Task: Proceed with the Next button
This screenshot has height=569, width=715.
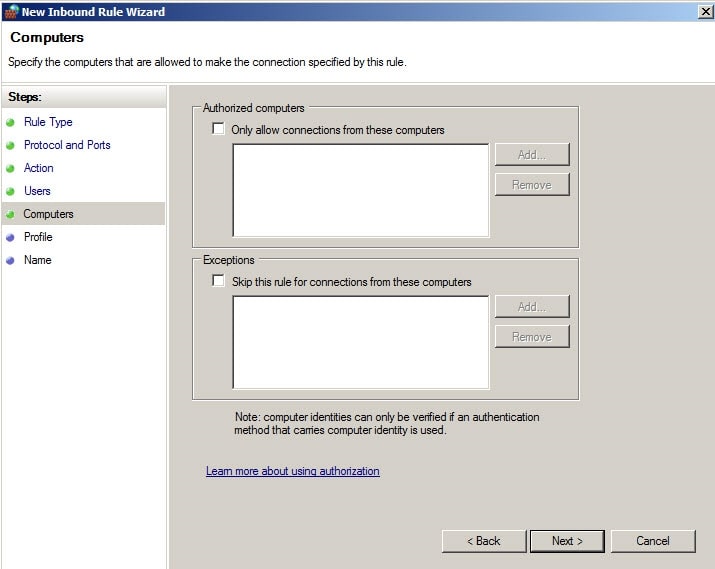Action: [566, 541]
